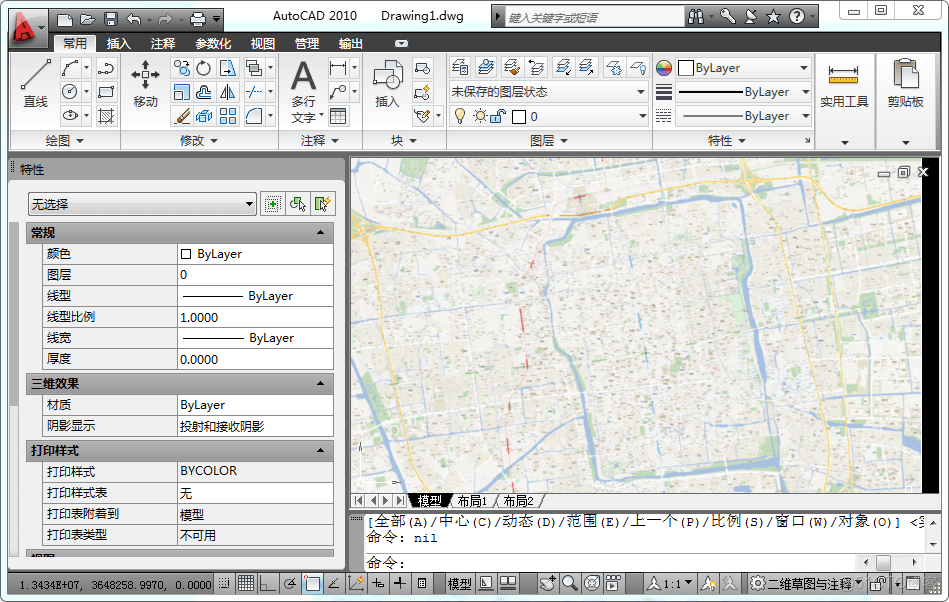
Task: Switch to the 布局1 layout tab
Action: pos(472,500)
